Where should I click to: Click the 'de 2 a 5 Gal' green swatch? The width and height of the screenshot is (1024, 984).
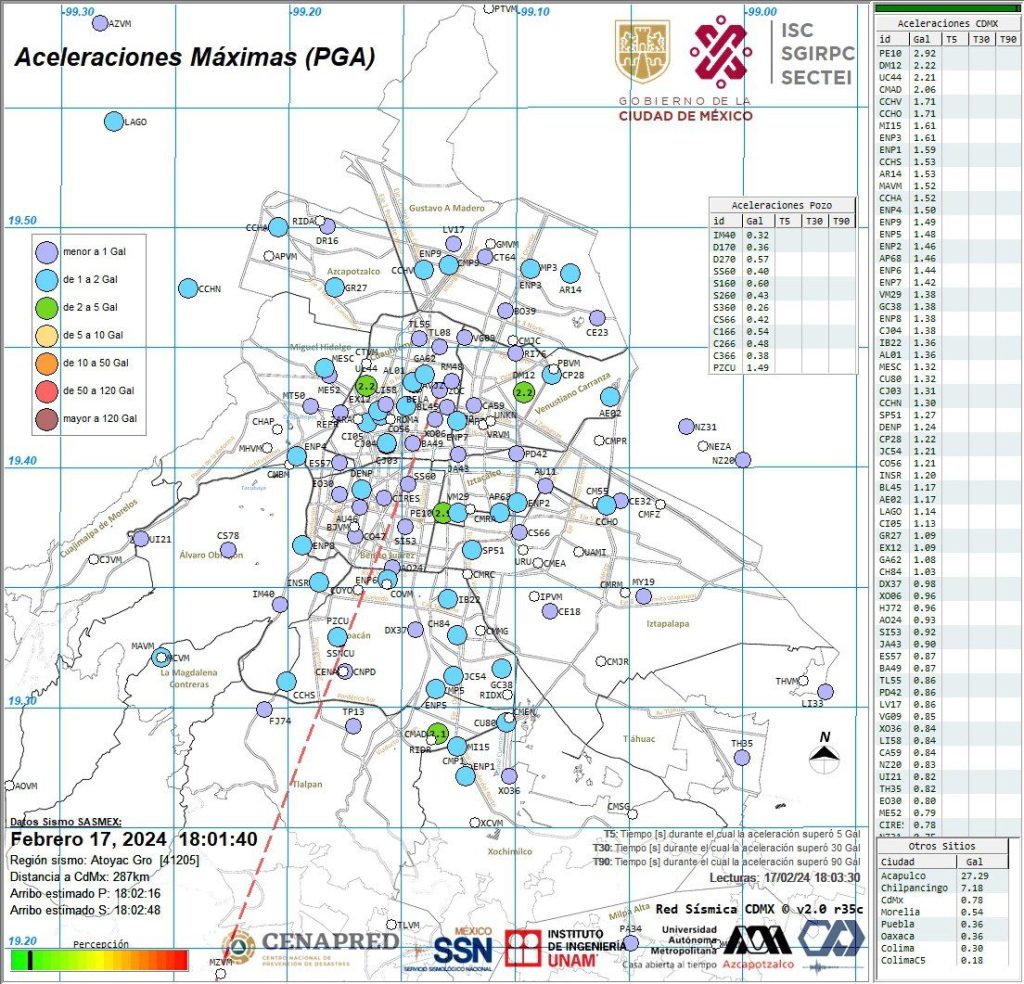tap(47, 307)
